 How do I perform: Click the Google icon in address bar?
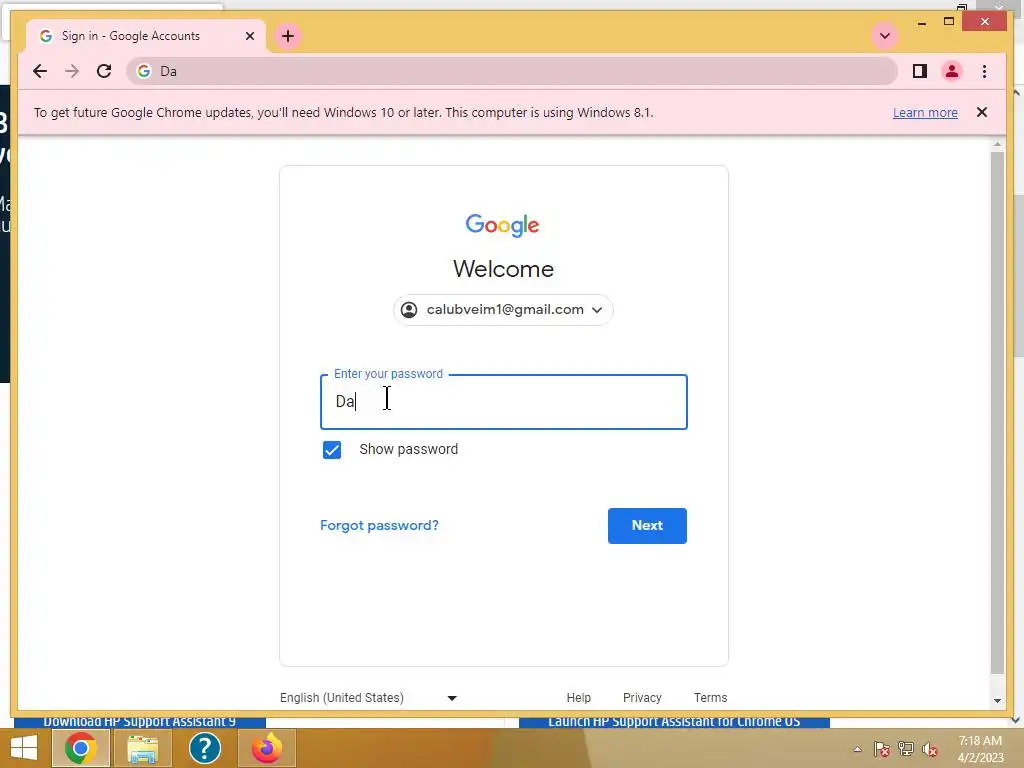pyautogui.click(x=144, y=71)
